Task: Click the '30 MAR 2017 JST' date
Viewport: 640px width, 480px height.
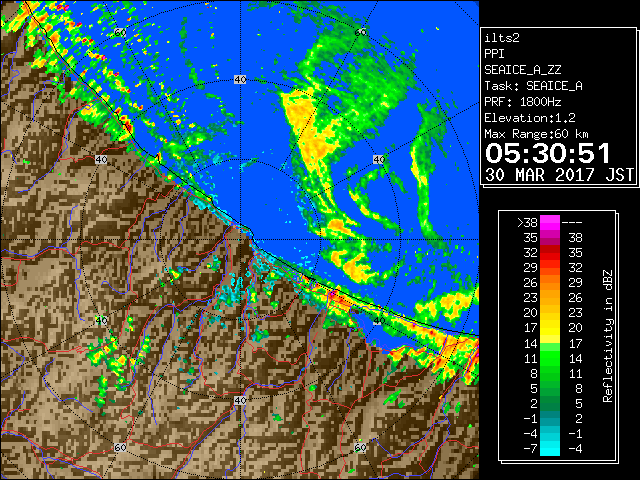Action: click(559, 175)
